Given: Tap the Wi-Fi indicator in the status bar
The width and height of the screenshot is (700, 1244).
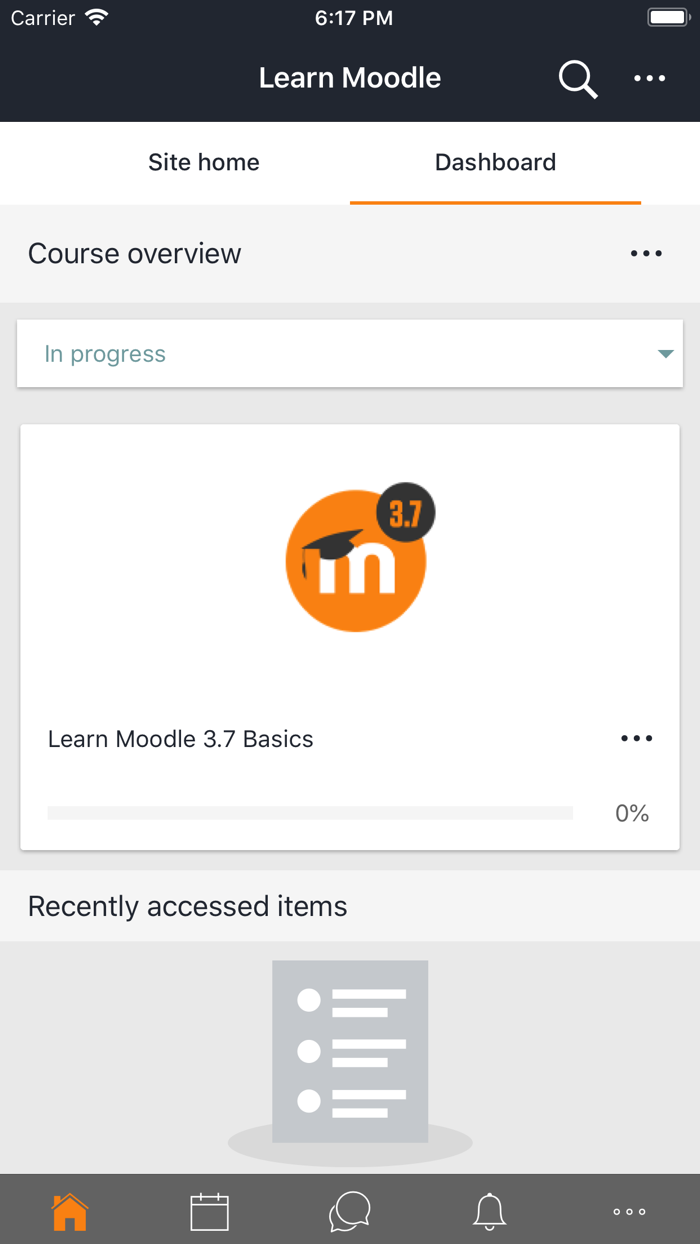Looking at the screenshot, I should [x=96, y=16].
